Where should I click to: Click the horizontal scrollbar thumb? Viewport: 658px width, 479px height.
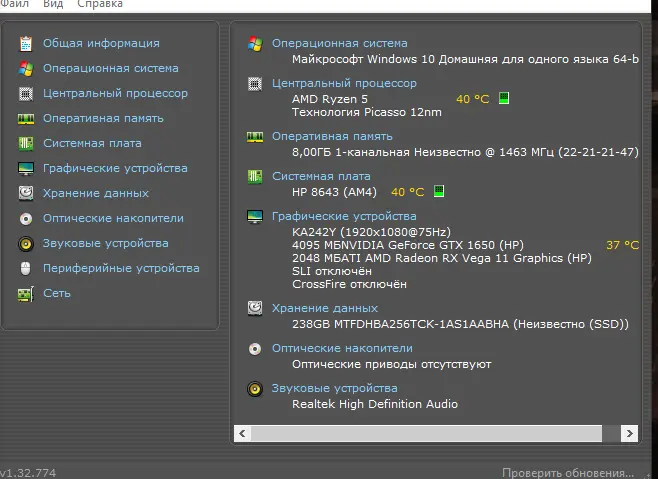point(426,433)
